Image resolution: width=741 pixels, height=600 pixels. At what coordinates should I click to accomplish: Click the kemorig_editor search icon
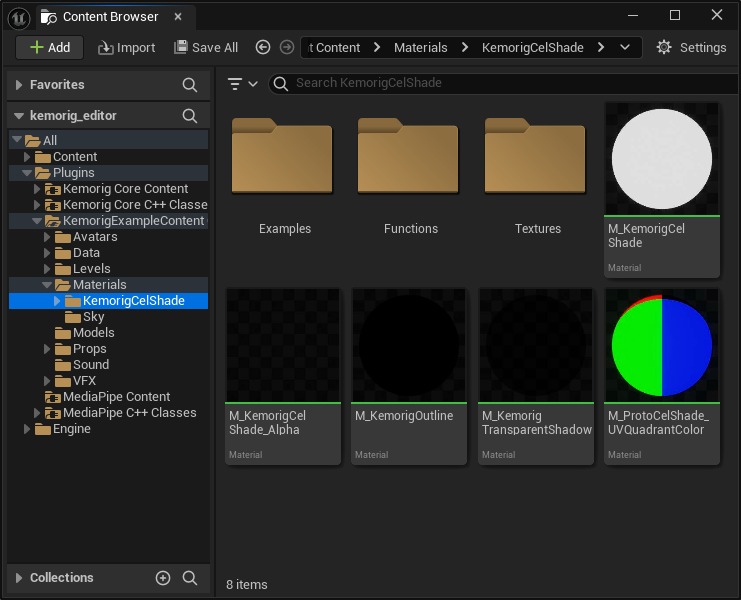click(190, 116)
